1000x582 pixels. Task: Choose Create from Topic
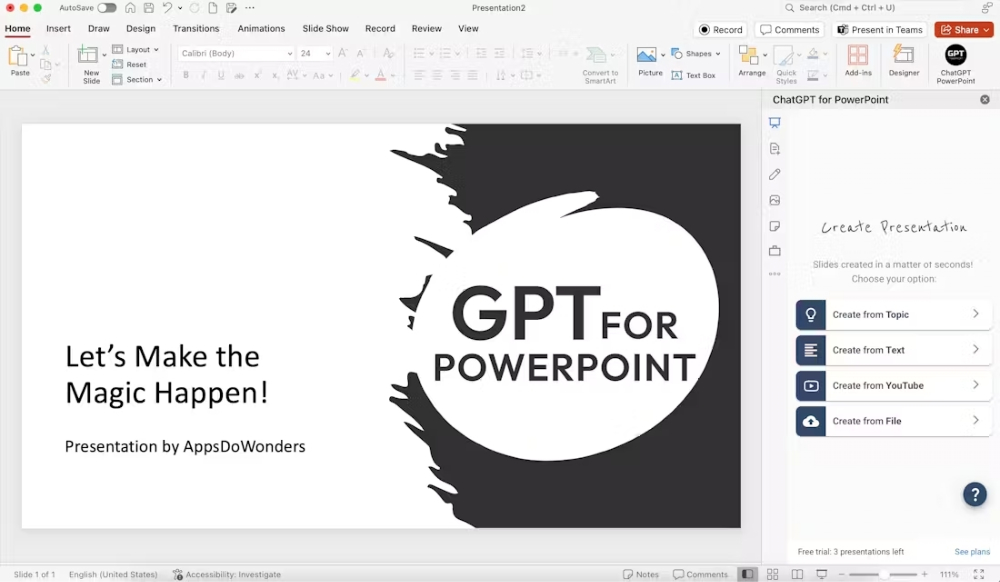(x=893, y=314)
